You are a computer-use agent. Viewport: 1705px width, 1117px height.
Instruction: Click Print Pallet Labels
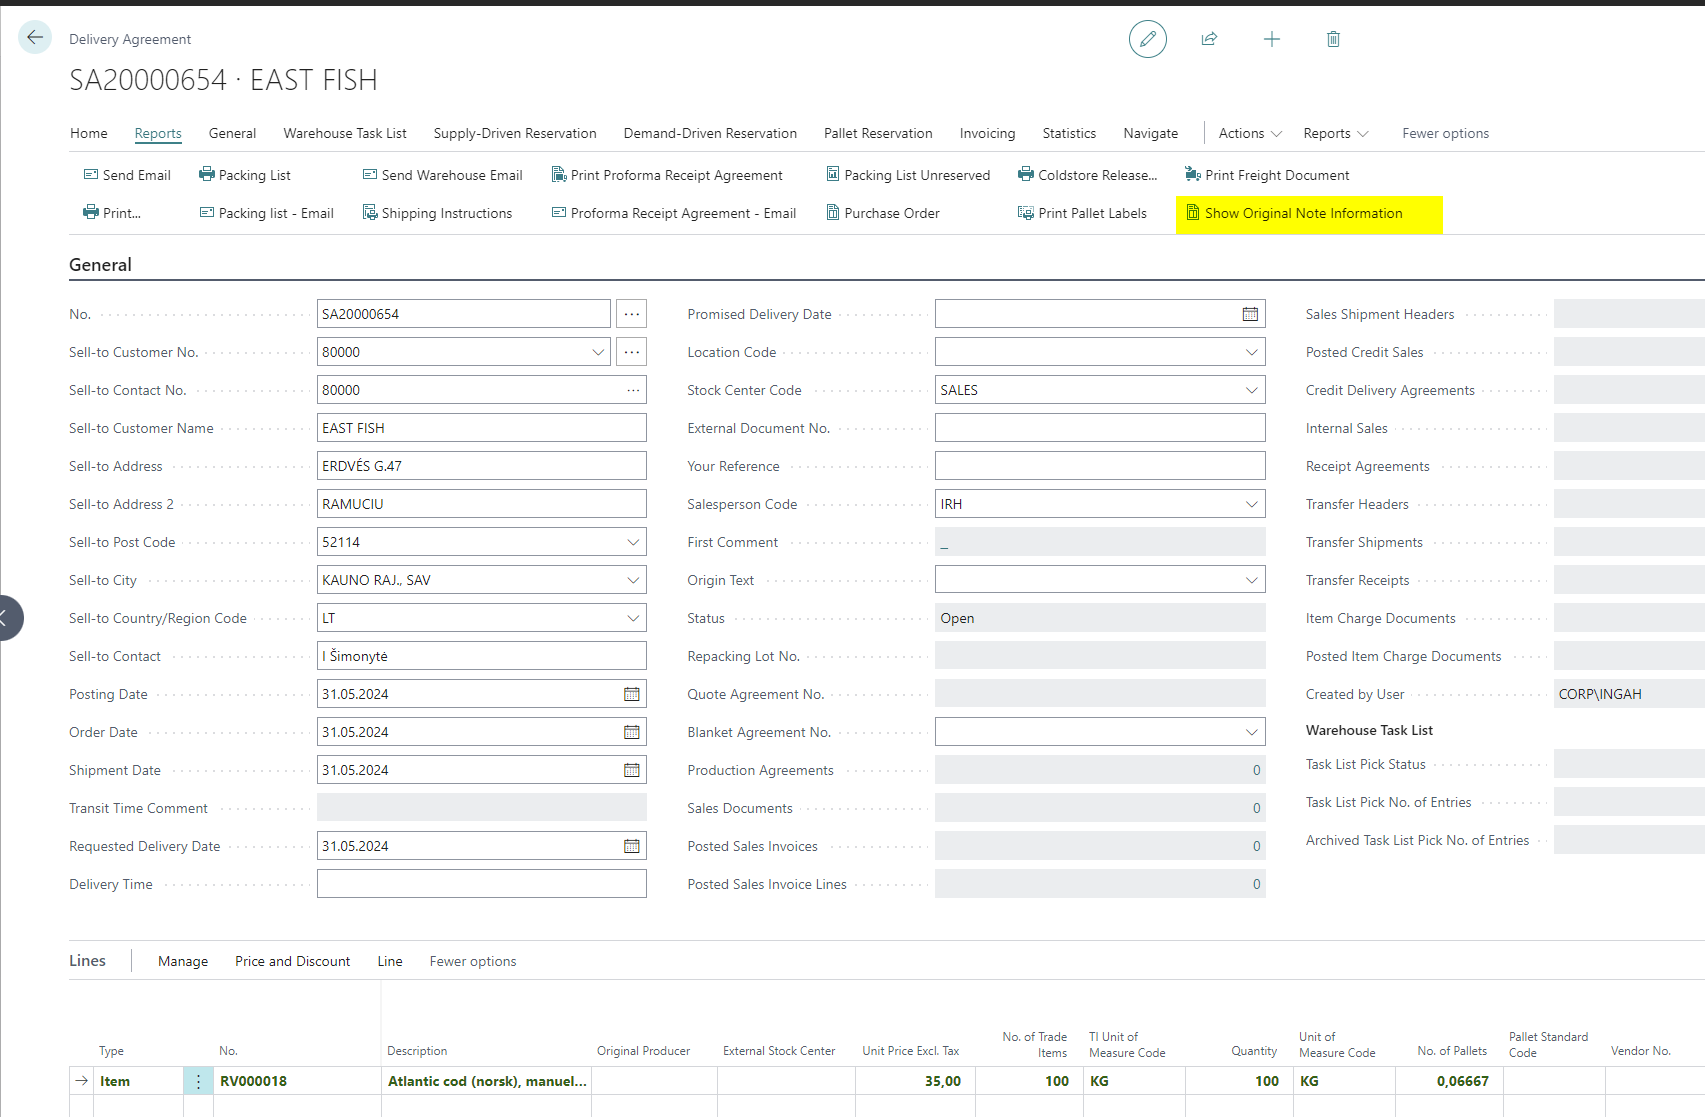(x=1091, y=213)
